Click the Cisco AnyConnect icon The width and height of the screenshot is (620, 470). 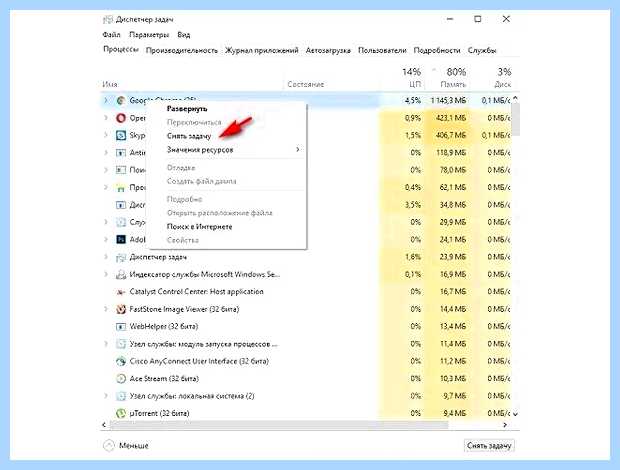point(121,361)
